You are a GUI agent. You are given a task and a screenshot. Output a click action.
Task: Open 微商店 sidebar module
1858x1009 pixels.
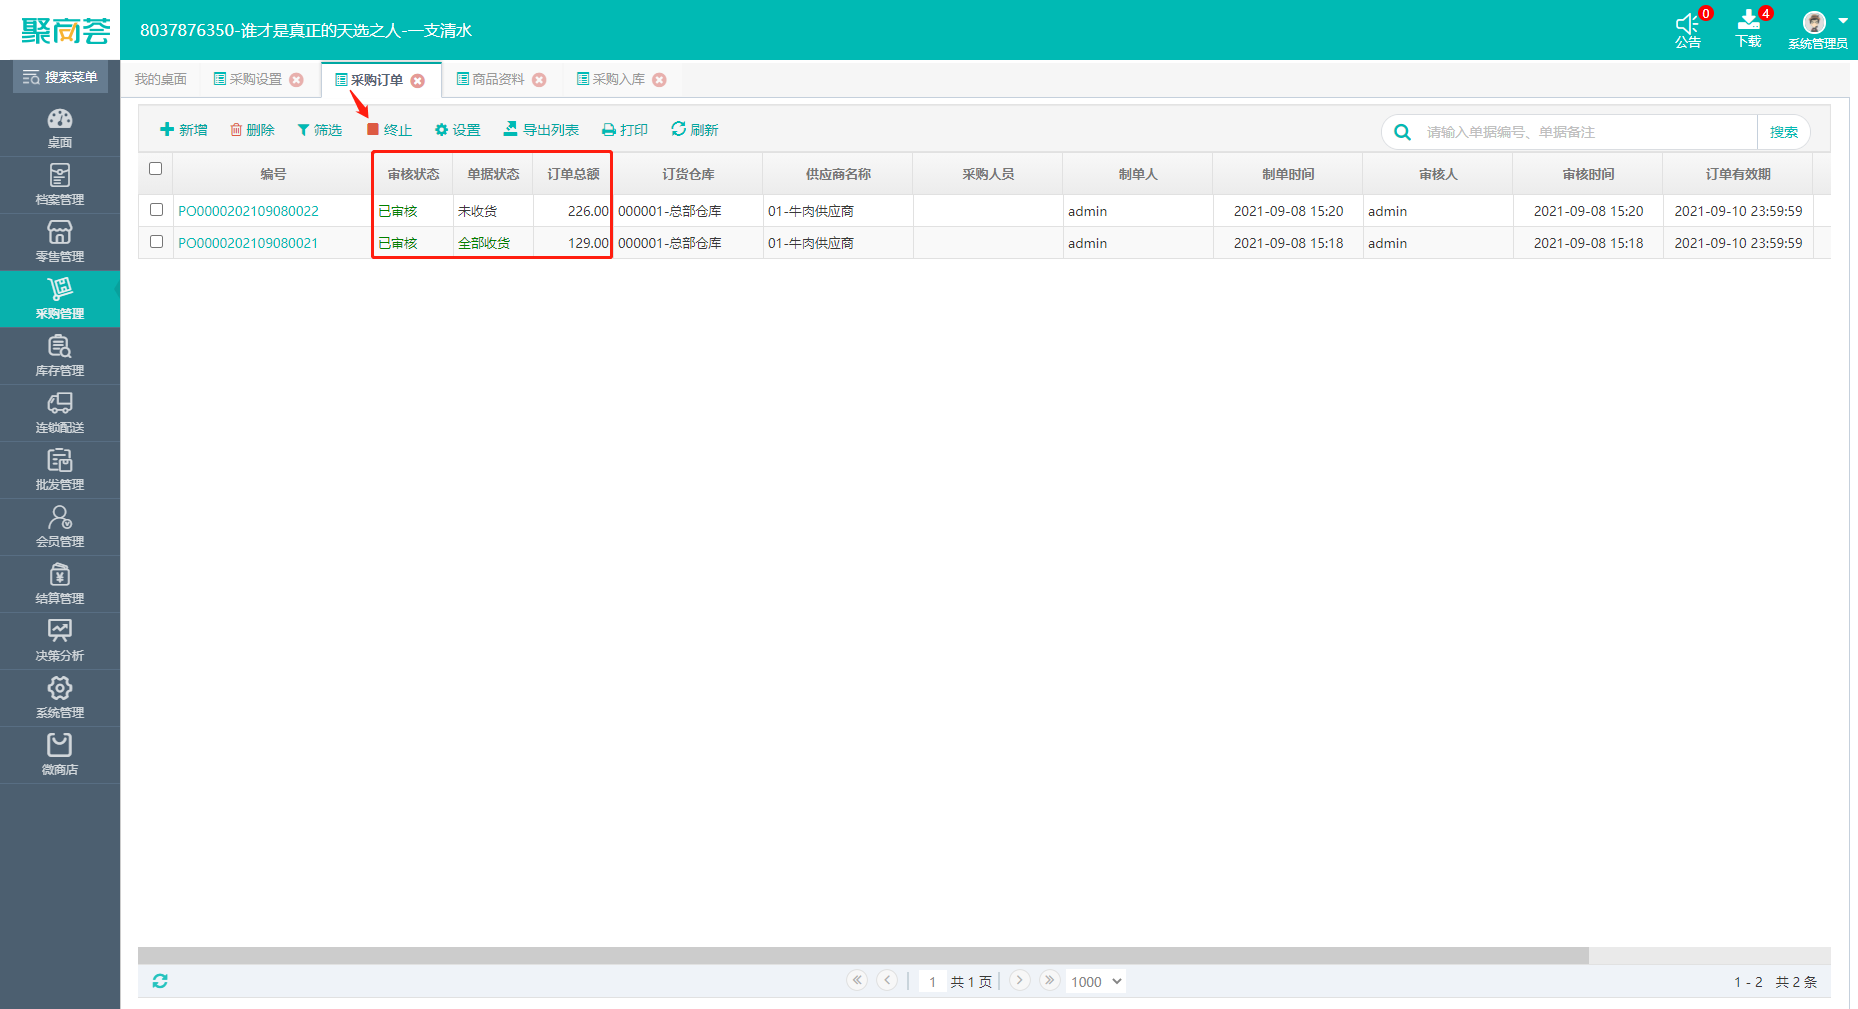point(60,755)
